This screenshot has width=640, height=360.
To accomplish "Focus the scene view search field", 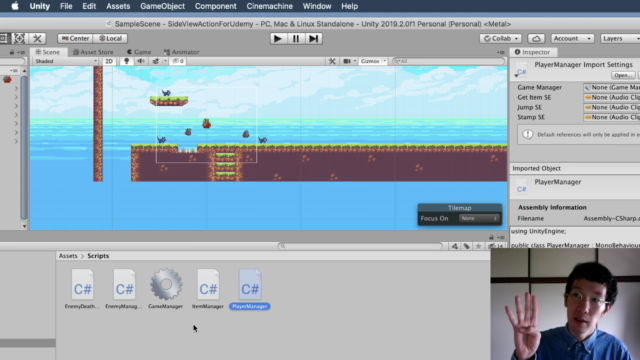I will [448, 61].
